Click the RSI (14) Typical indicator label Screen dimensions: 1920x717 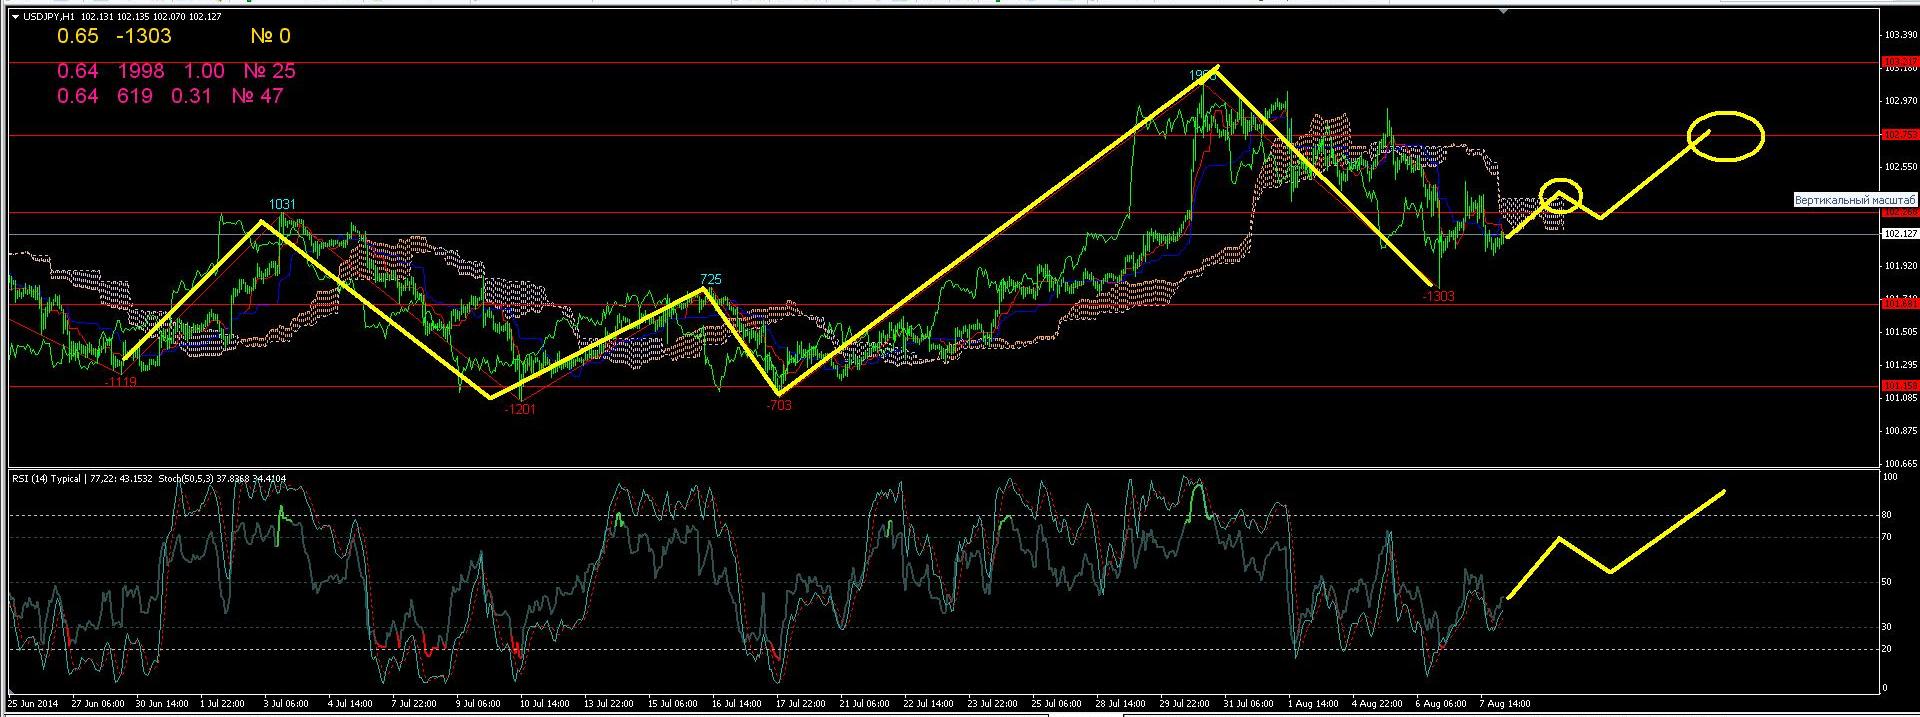tap(46, 479)
